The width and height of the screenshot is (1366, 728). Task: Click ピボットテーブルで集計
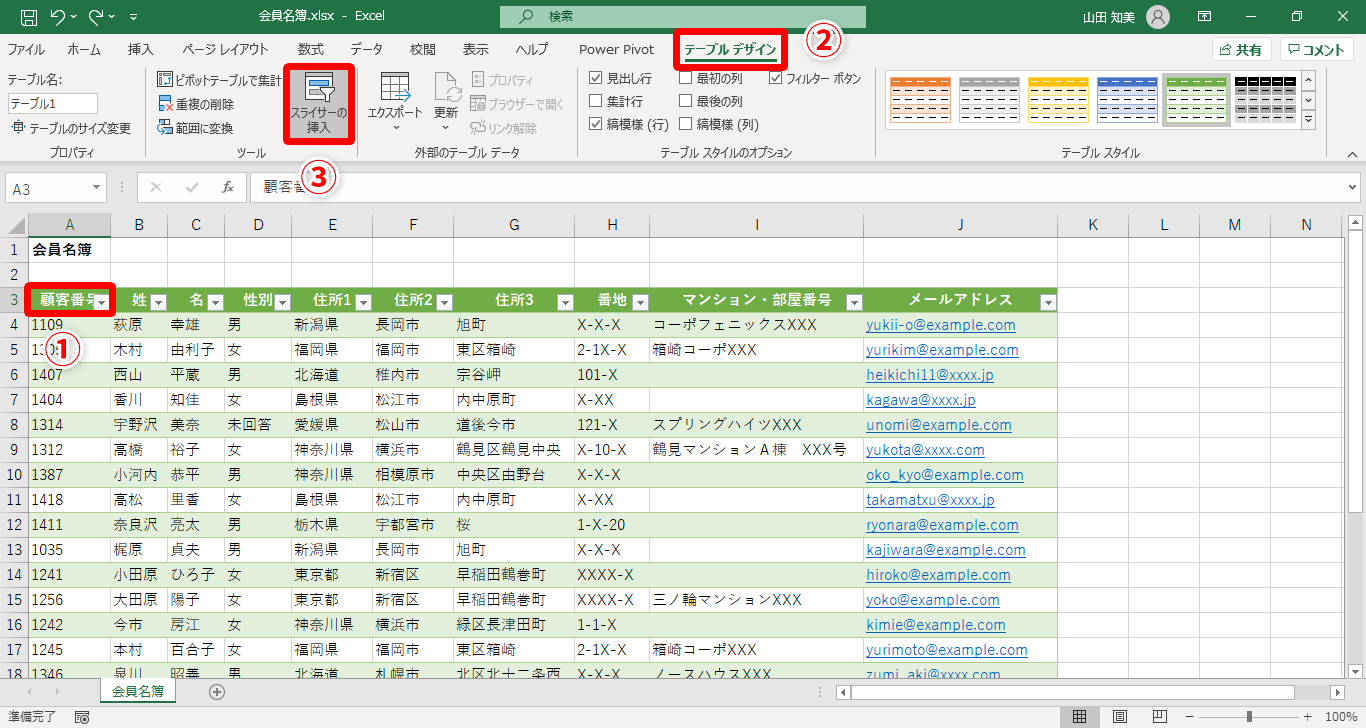[x=220, y=79]
